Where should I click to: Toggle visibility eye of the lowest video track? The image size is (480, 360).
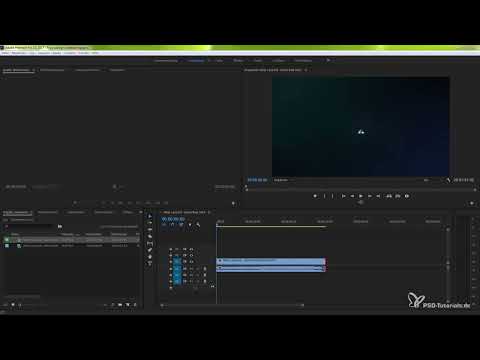[191, 262]
